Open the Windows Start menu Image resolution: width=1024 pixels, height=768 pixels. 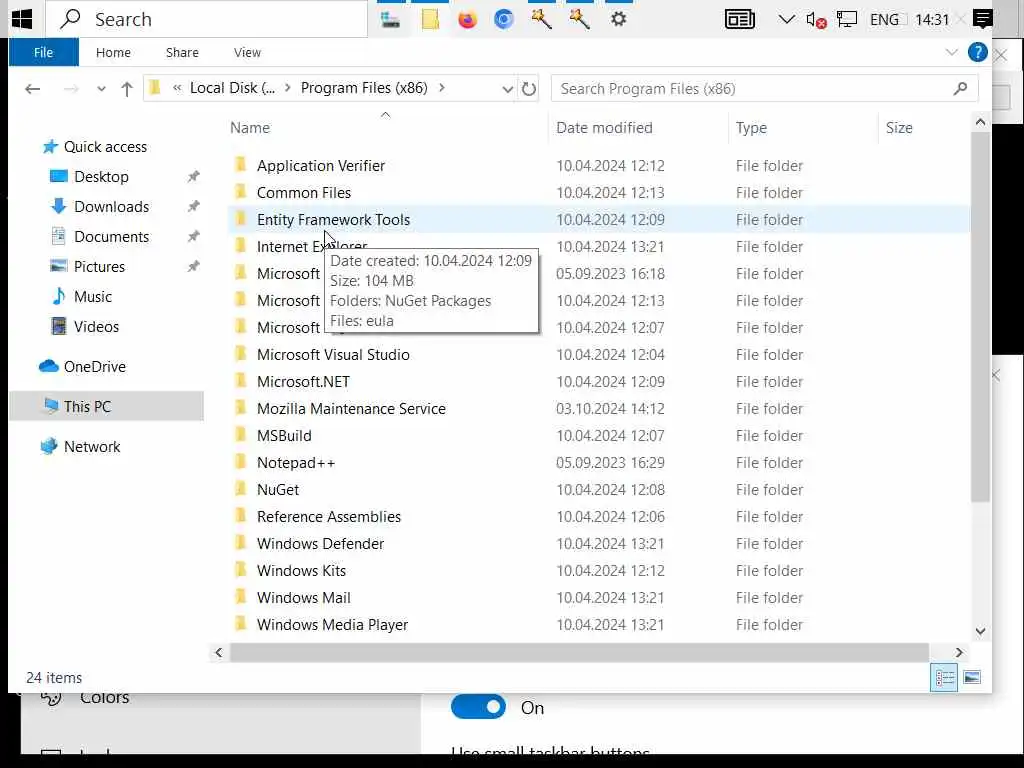click(22, 19)
